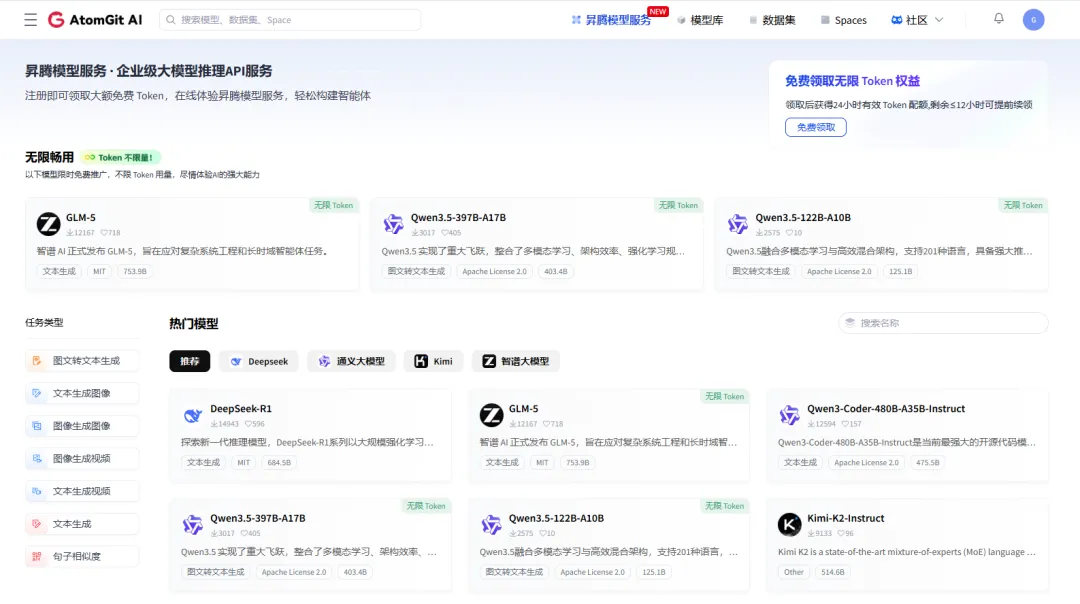Open the Spaces nav item
Viewport: 1080px width, 604px height.
(x=844, y=20)
